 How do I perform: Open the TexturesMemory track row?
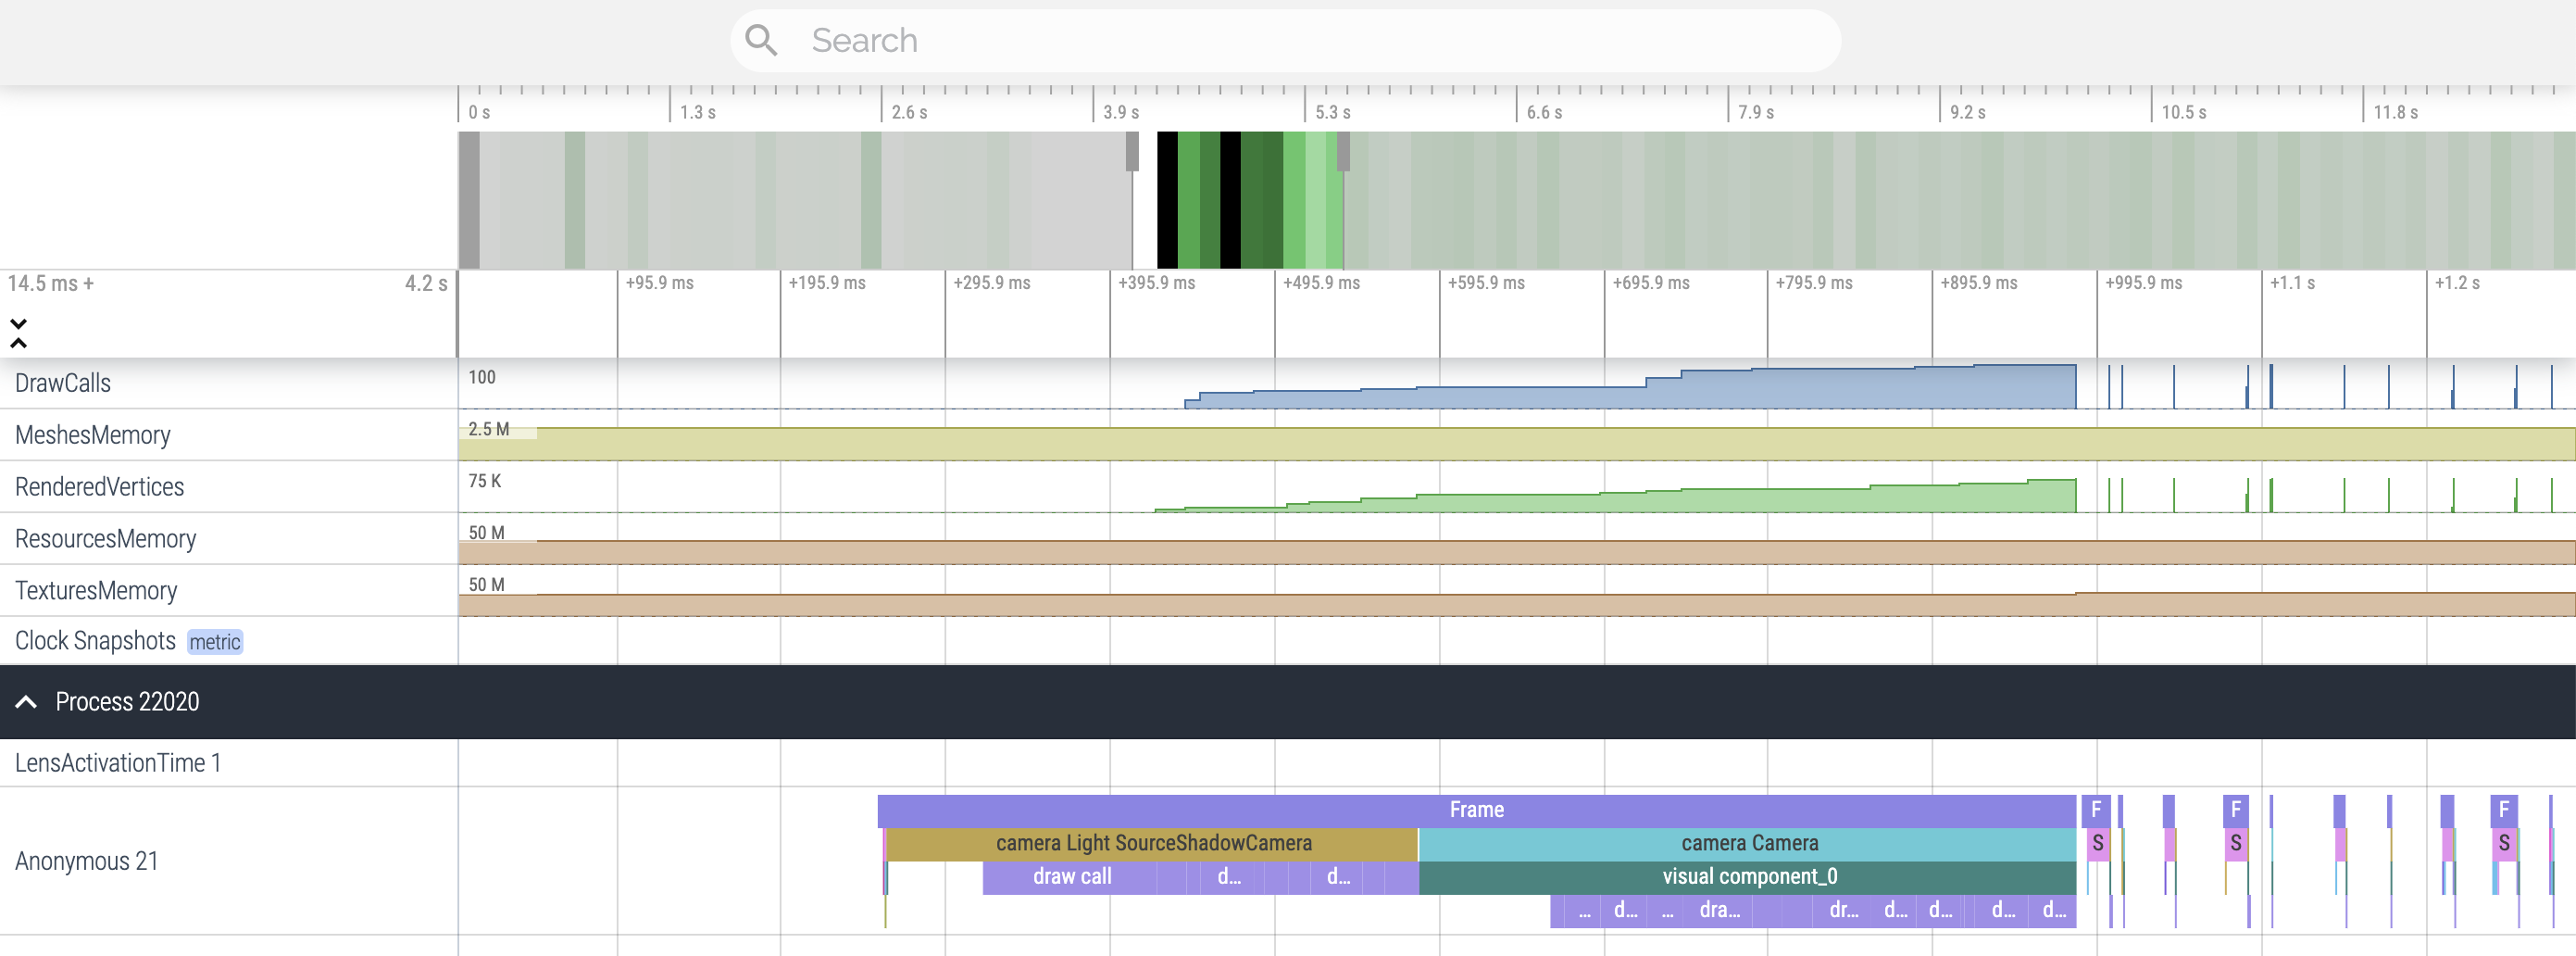(96, 591)
